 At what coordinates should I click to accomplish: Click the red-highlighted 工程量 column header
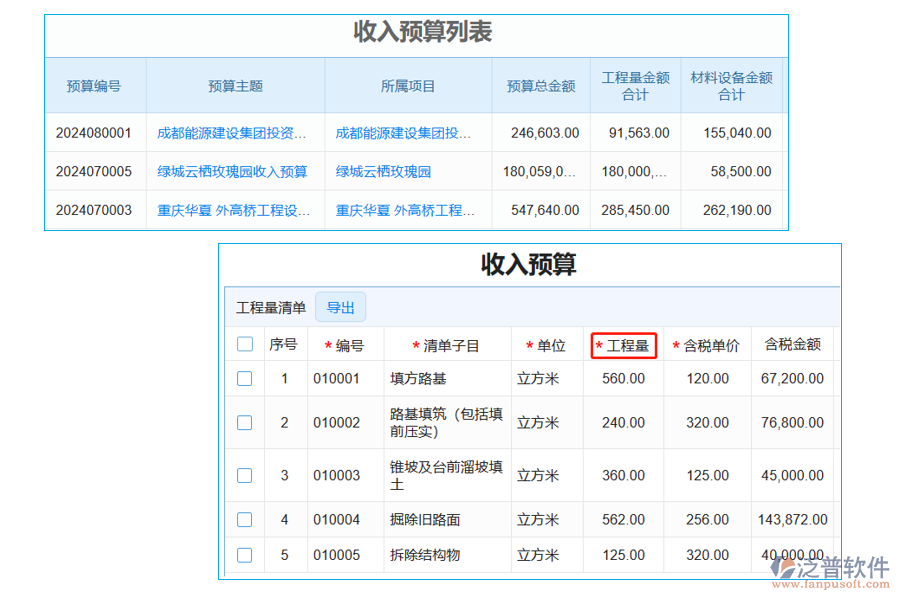coord(624,343)
